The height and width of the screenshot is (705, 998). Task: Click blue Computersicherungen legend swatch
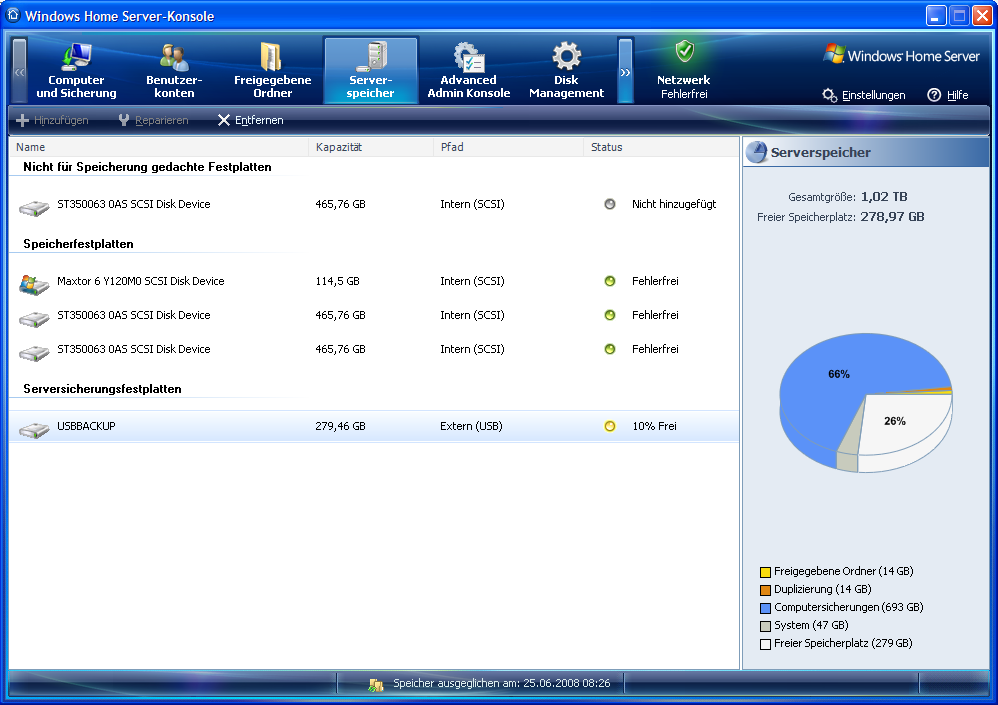(x=765, y=608)
